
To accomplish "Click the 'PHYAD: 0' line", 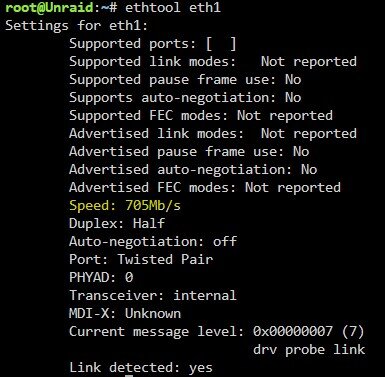I will tap(101, 277).
